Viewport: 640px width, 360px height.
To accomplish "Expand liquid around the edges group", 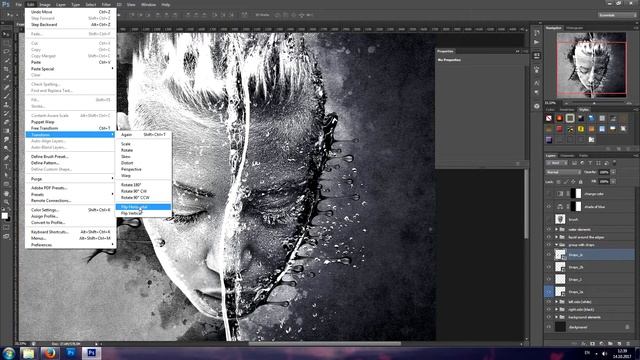I will (x=557, y=237).
